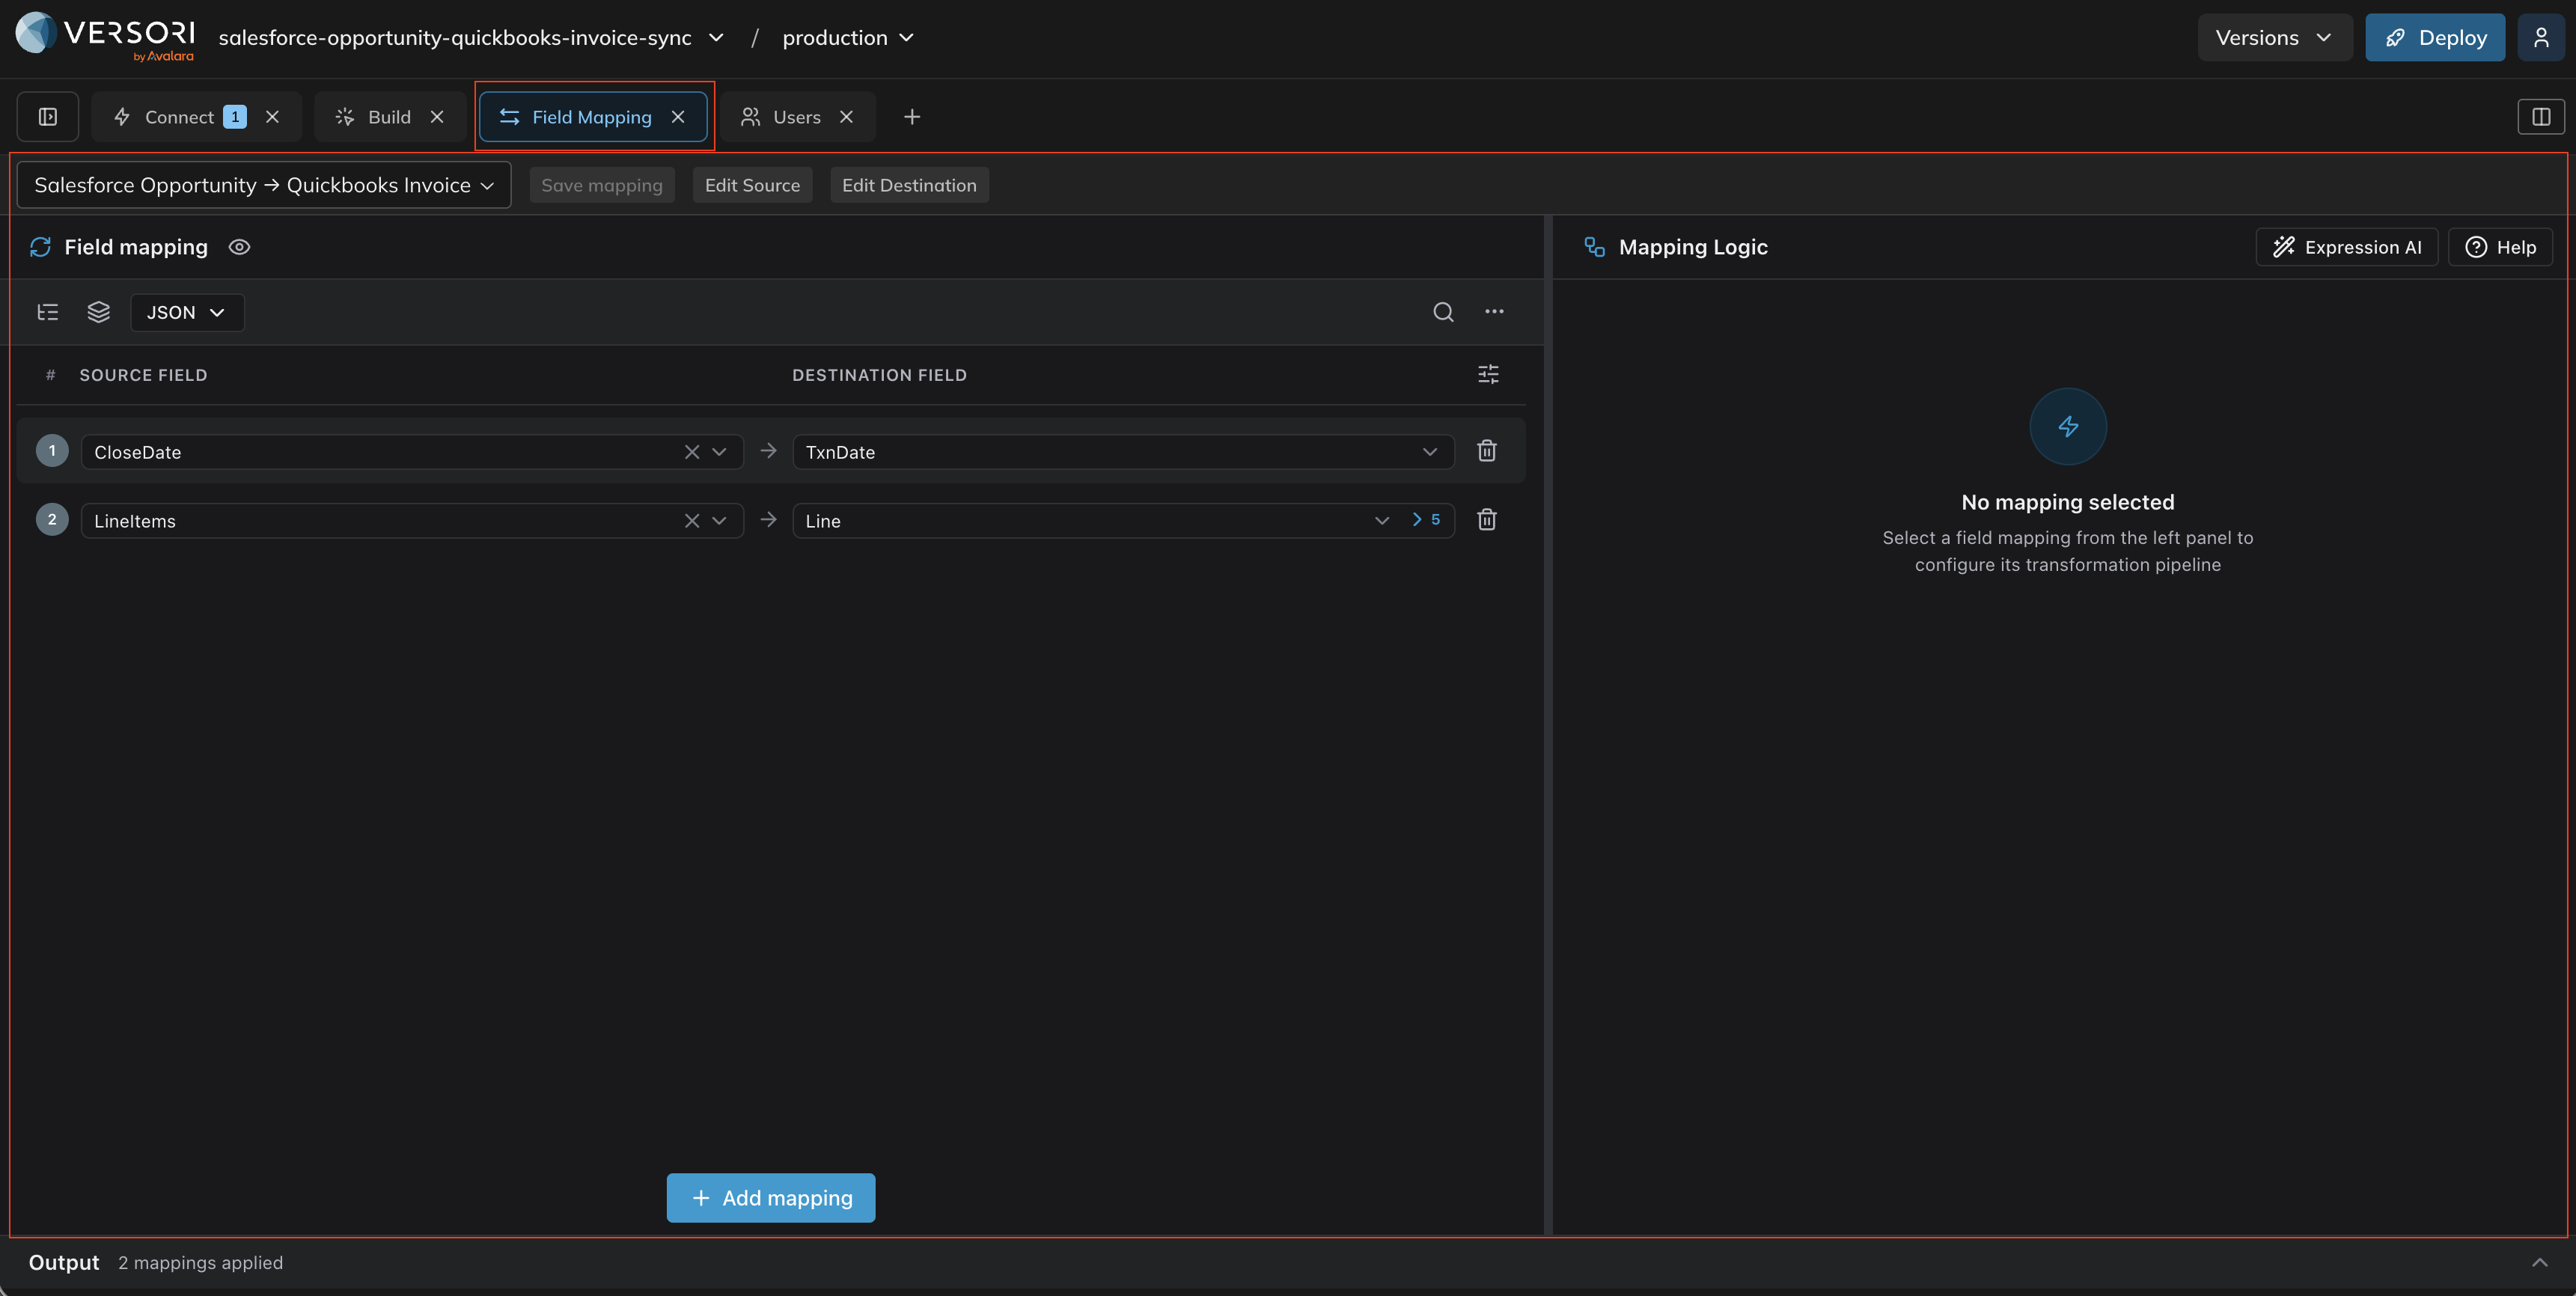Toggle field mapping preview eye icon

coord(239,247)
